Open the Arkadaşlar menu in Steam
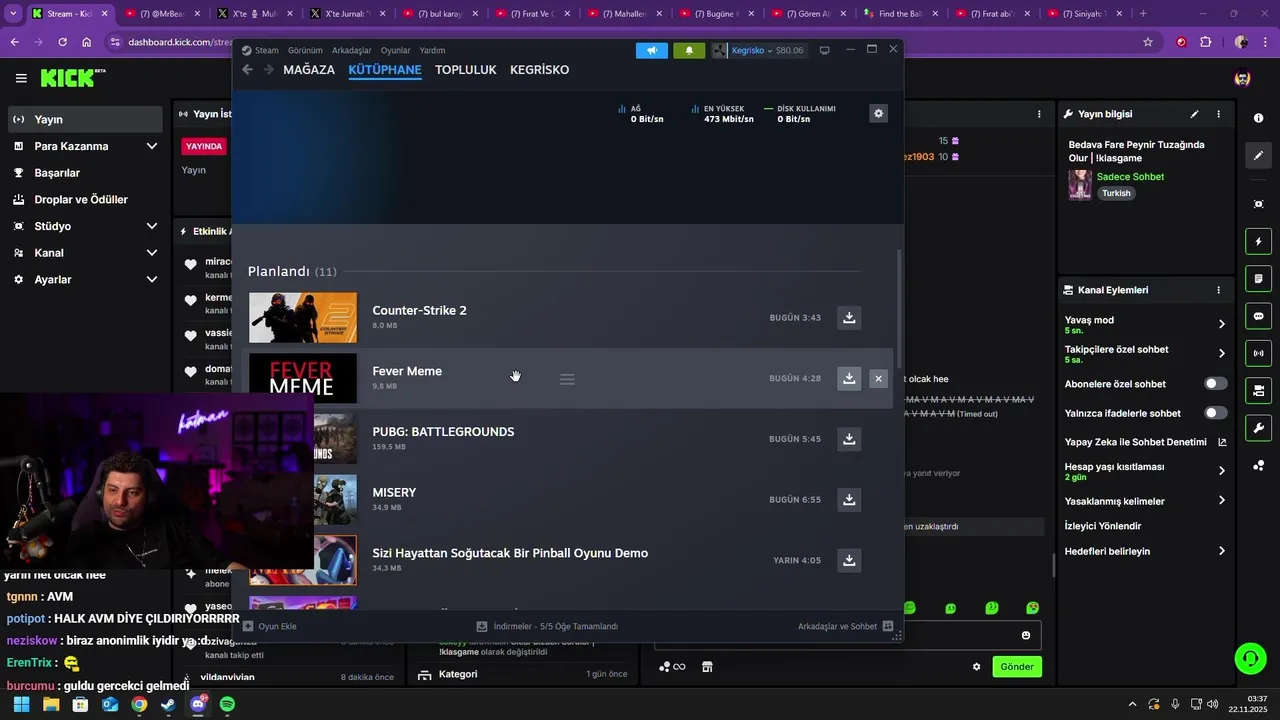Screen dimensions: 1280x720 point(352,50)
